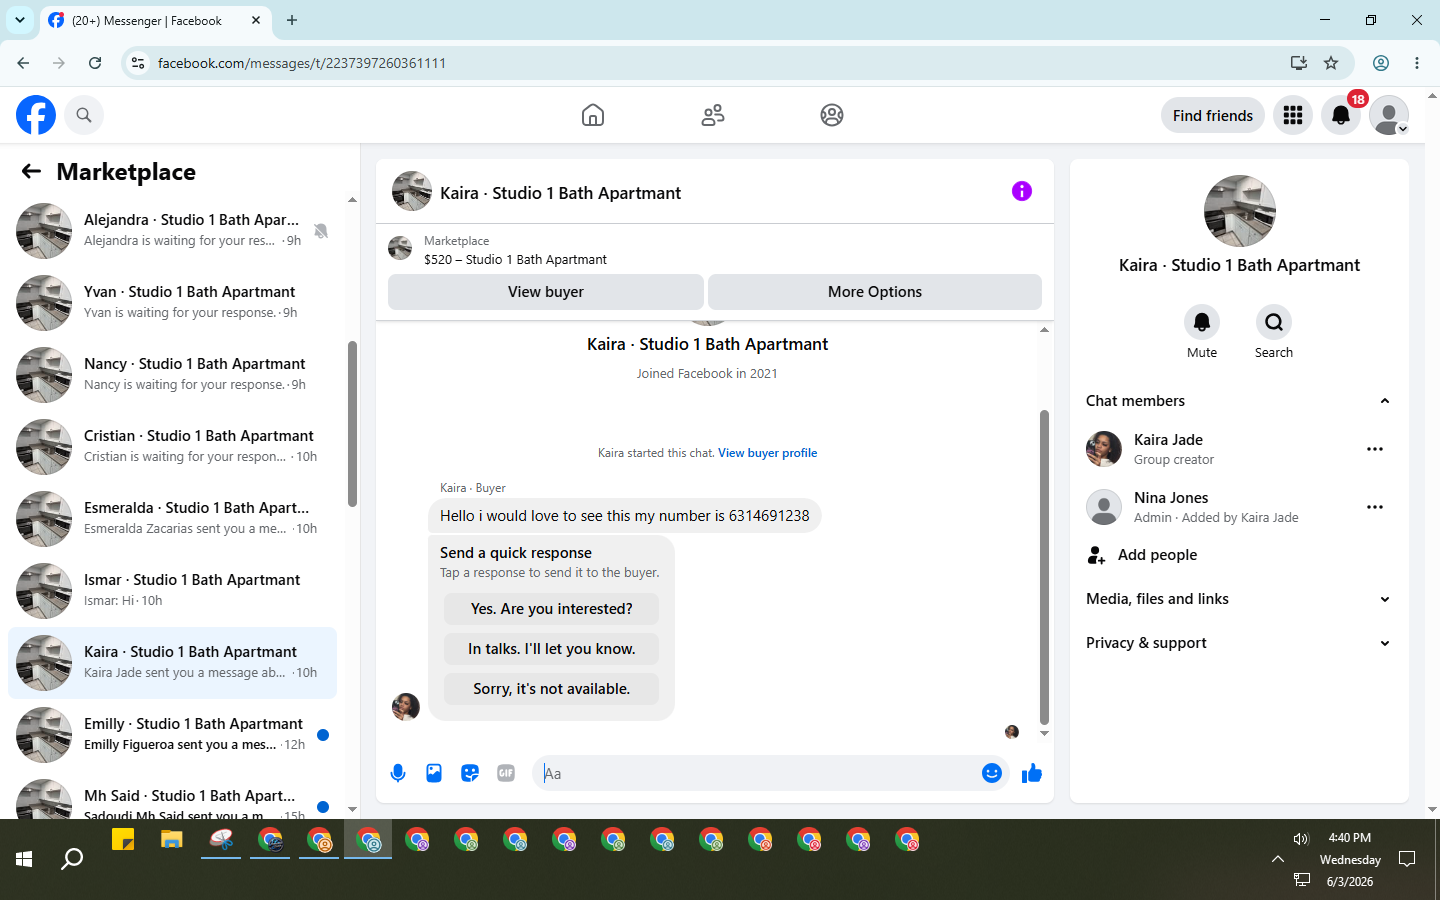Click the Find friends button

coord(1213,115)
